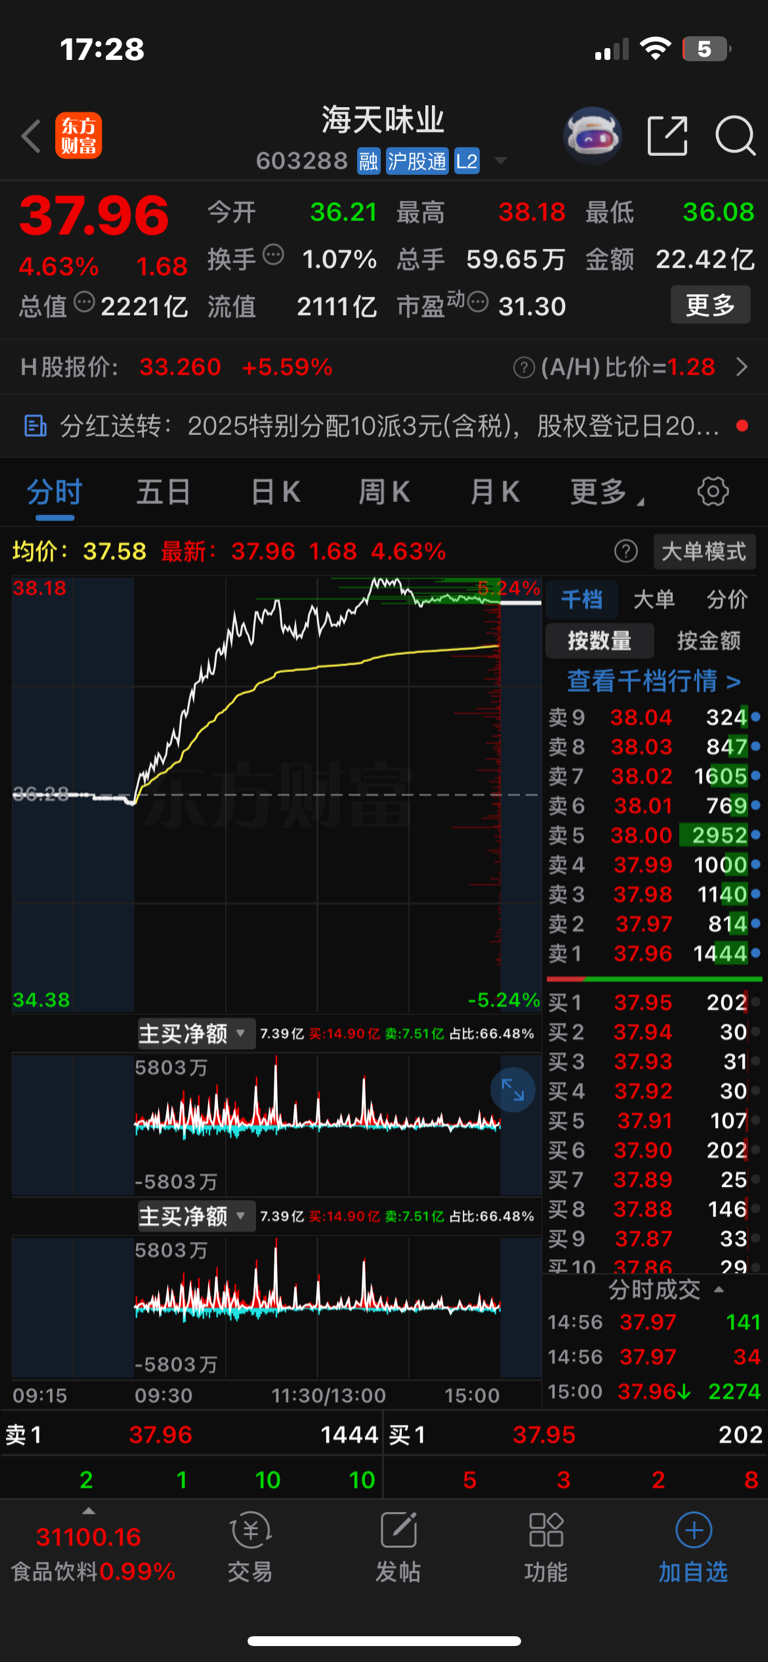Tap the help question mark near 大单模式
Viewport: 768px width, 1663px height.
click(626, 551)
